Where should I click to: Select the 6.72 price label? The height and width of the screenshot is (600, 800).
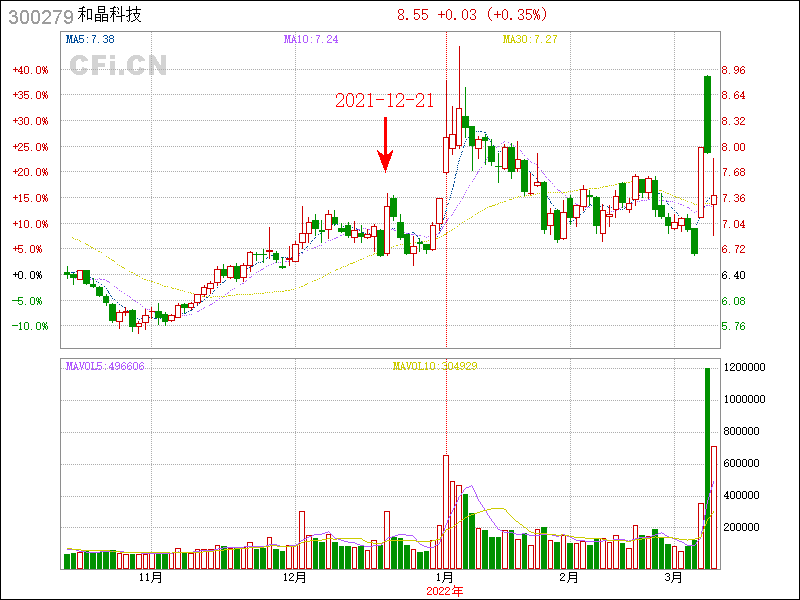[734, 249]
